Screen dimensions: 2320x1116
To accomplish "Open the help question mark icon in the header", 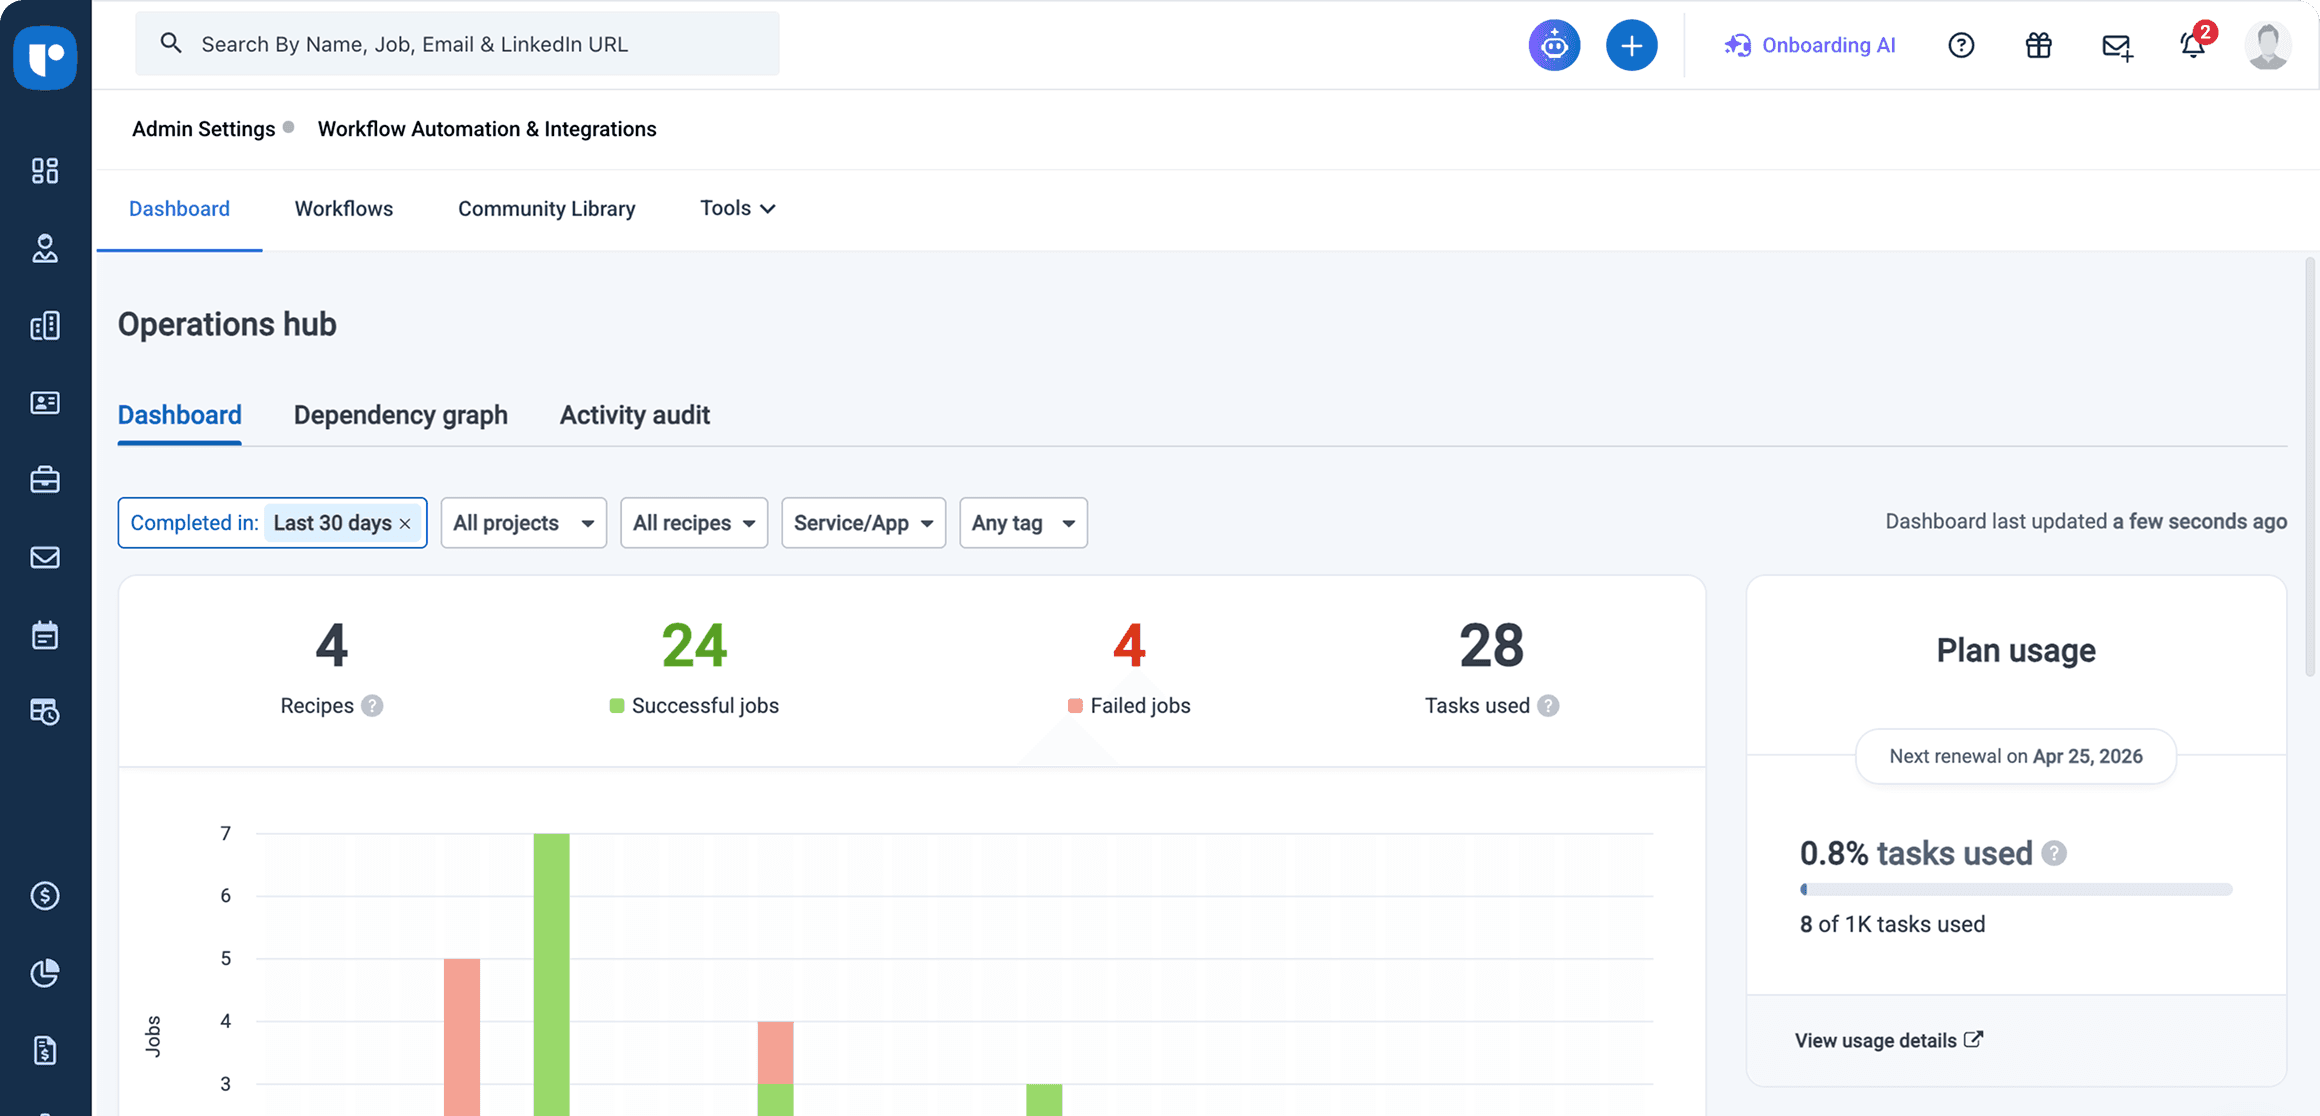I will pyautogui.click(x=1961, y=45).
